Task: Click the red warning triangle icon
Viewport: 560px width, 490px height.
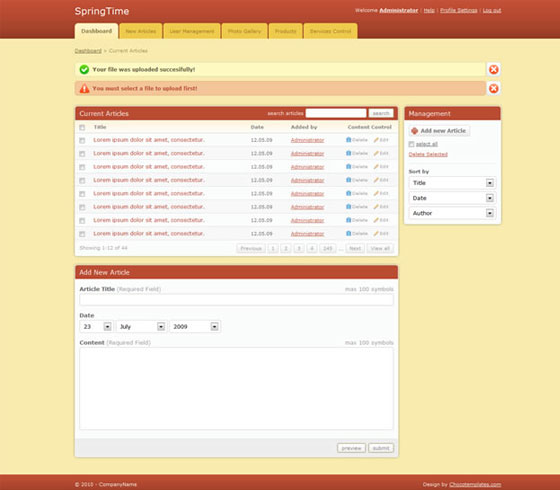Action: [x=84, y=89]
